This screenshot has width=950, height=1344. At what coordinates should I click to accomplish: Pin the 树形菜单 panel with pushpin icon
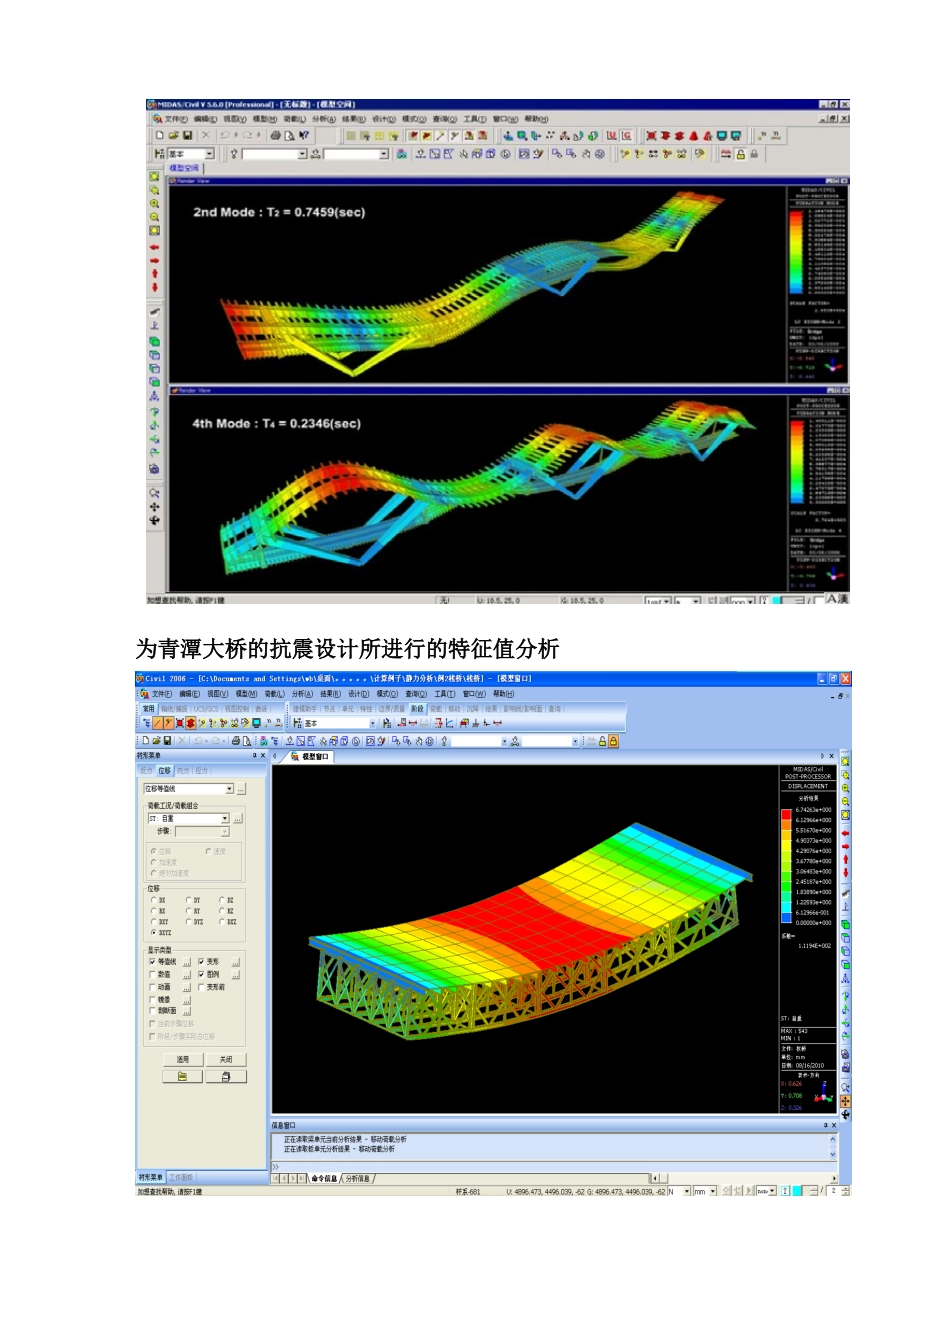coord(253,756)
